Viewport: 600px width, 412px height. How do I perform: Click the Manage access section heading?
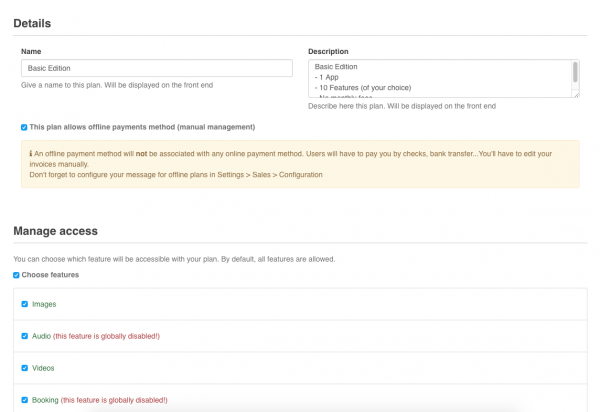coord(55,231)
